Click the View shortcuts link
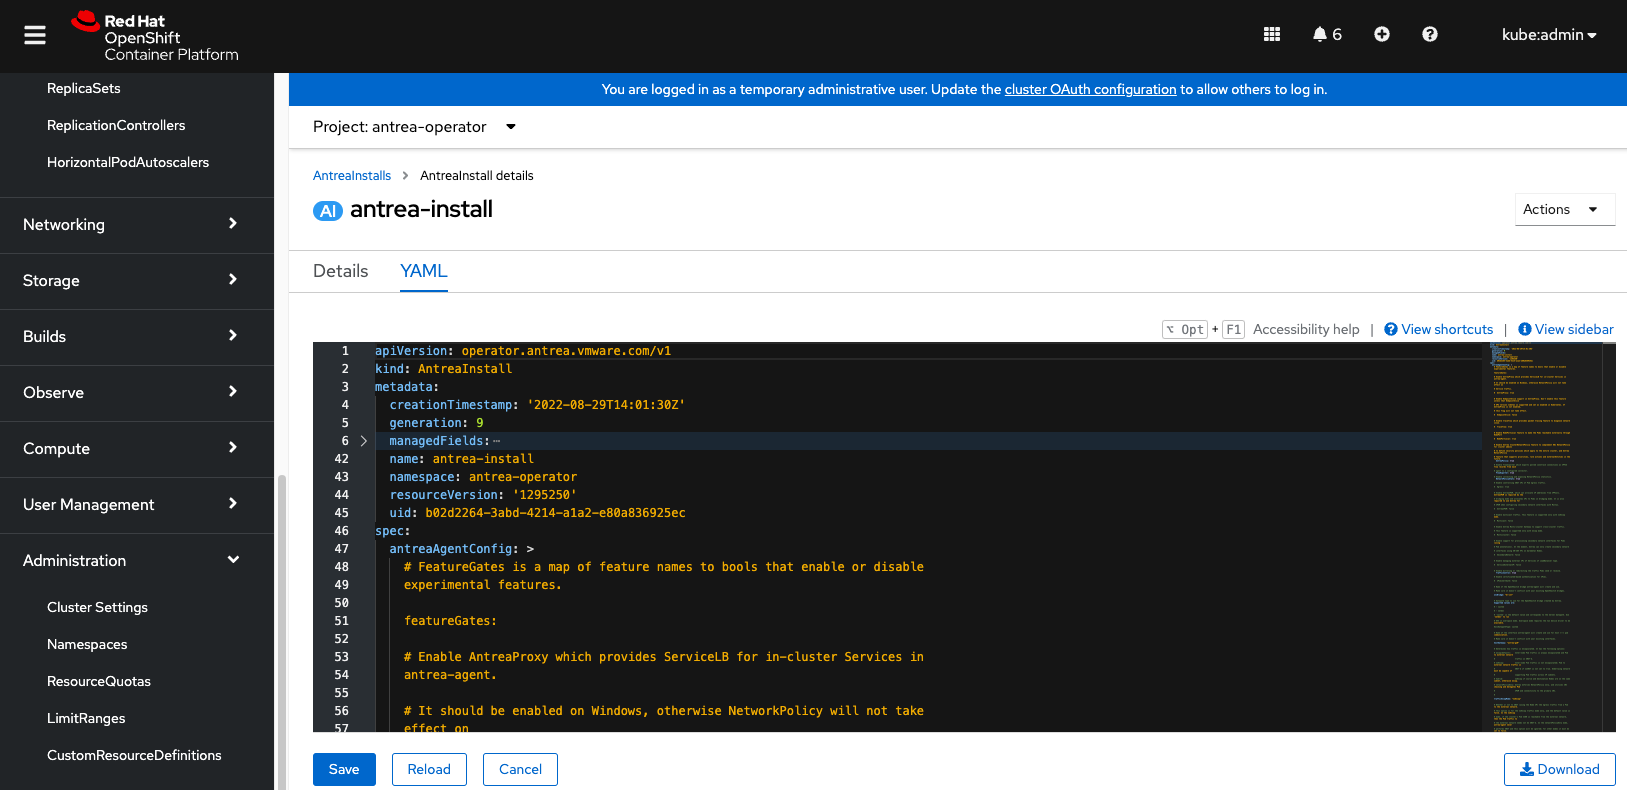The height and width of the screenshot is (790, 1627). click(x=1447, y=329)
